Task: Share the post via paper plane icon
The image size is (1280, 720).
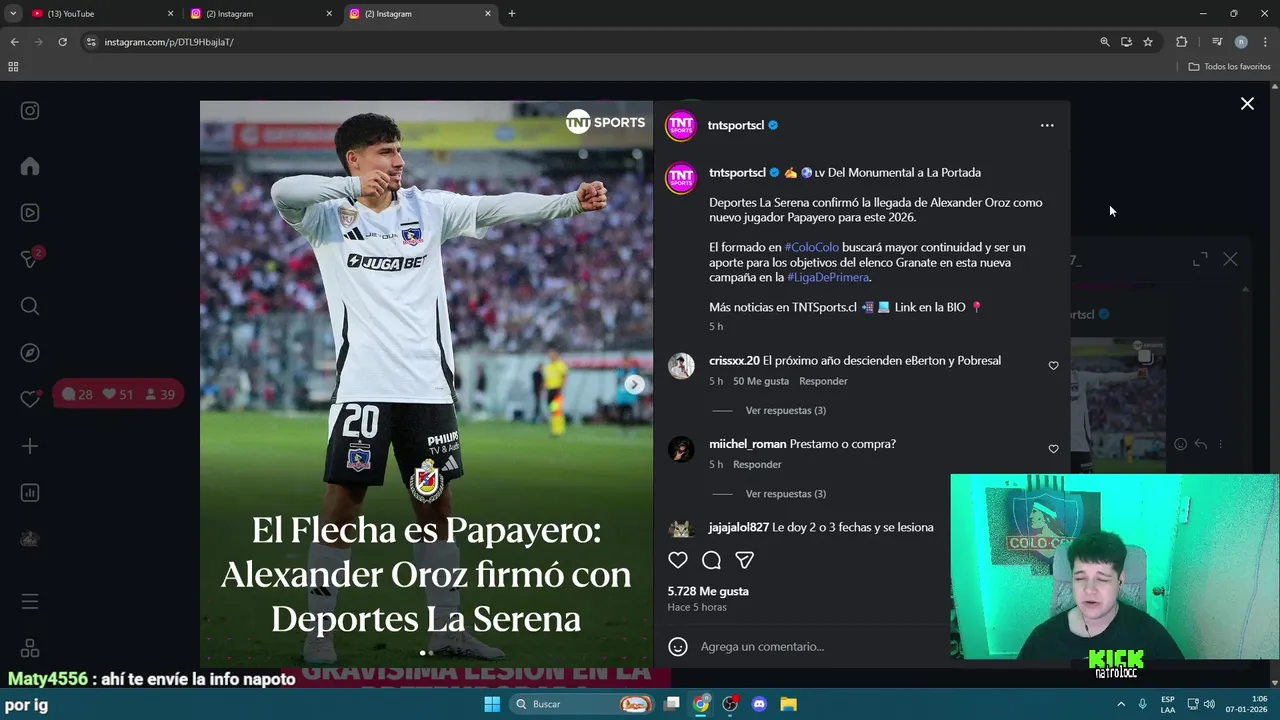Action: [x=744, y=560]
